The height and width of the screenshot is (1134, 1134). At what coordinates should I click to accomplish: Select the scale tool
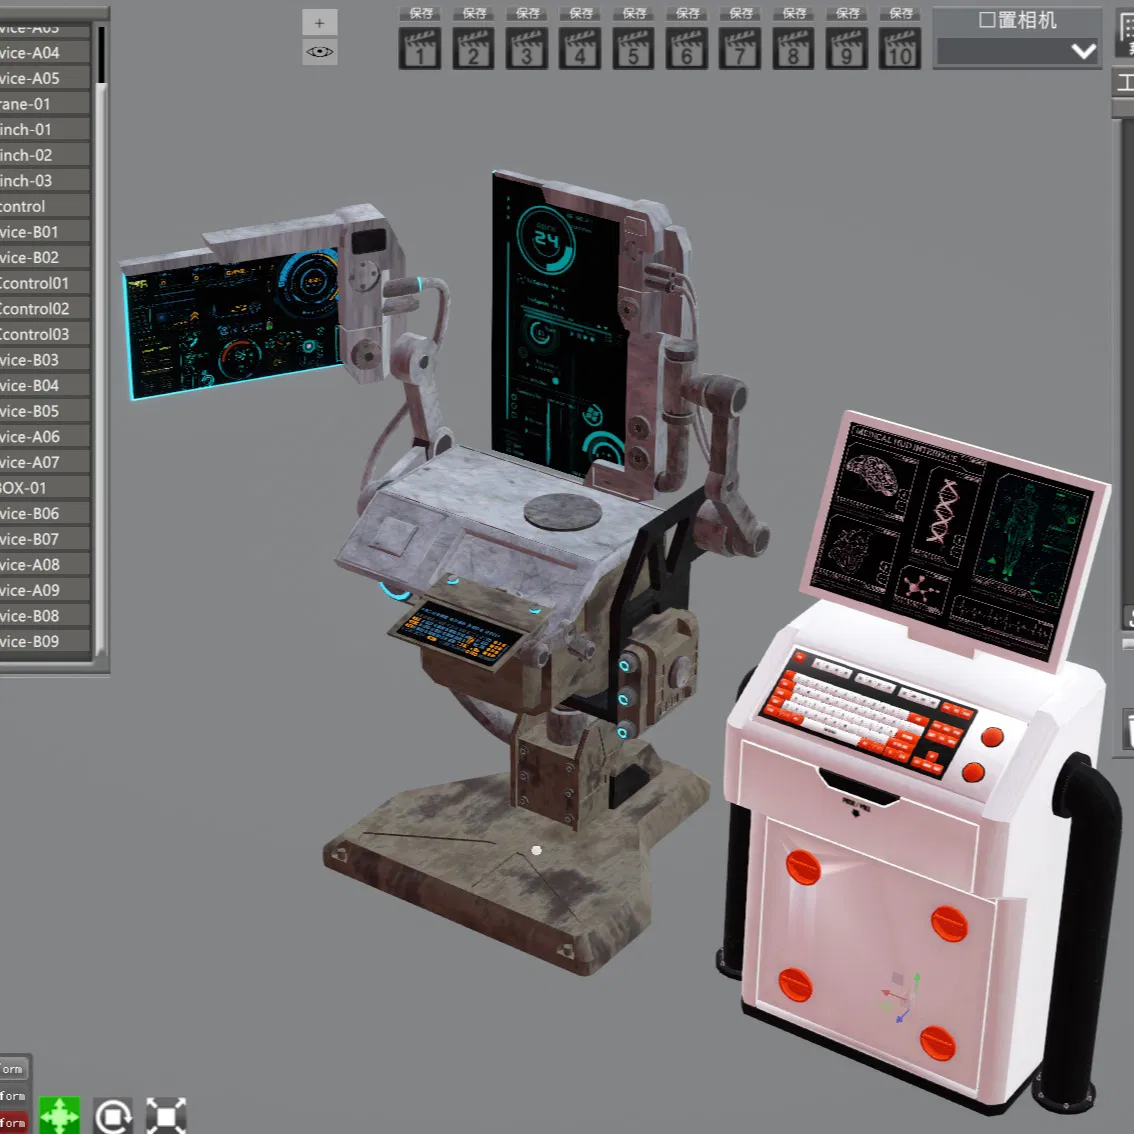pyautogui.click(x=166, y=1116)
